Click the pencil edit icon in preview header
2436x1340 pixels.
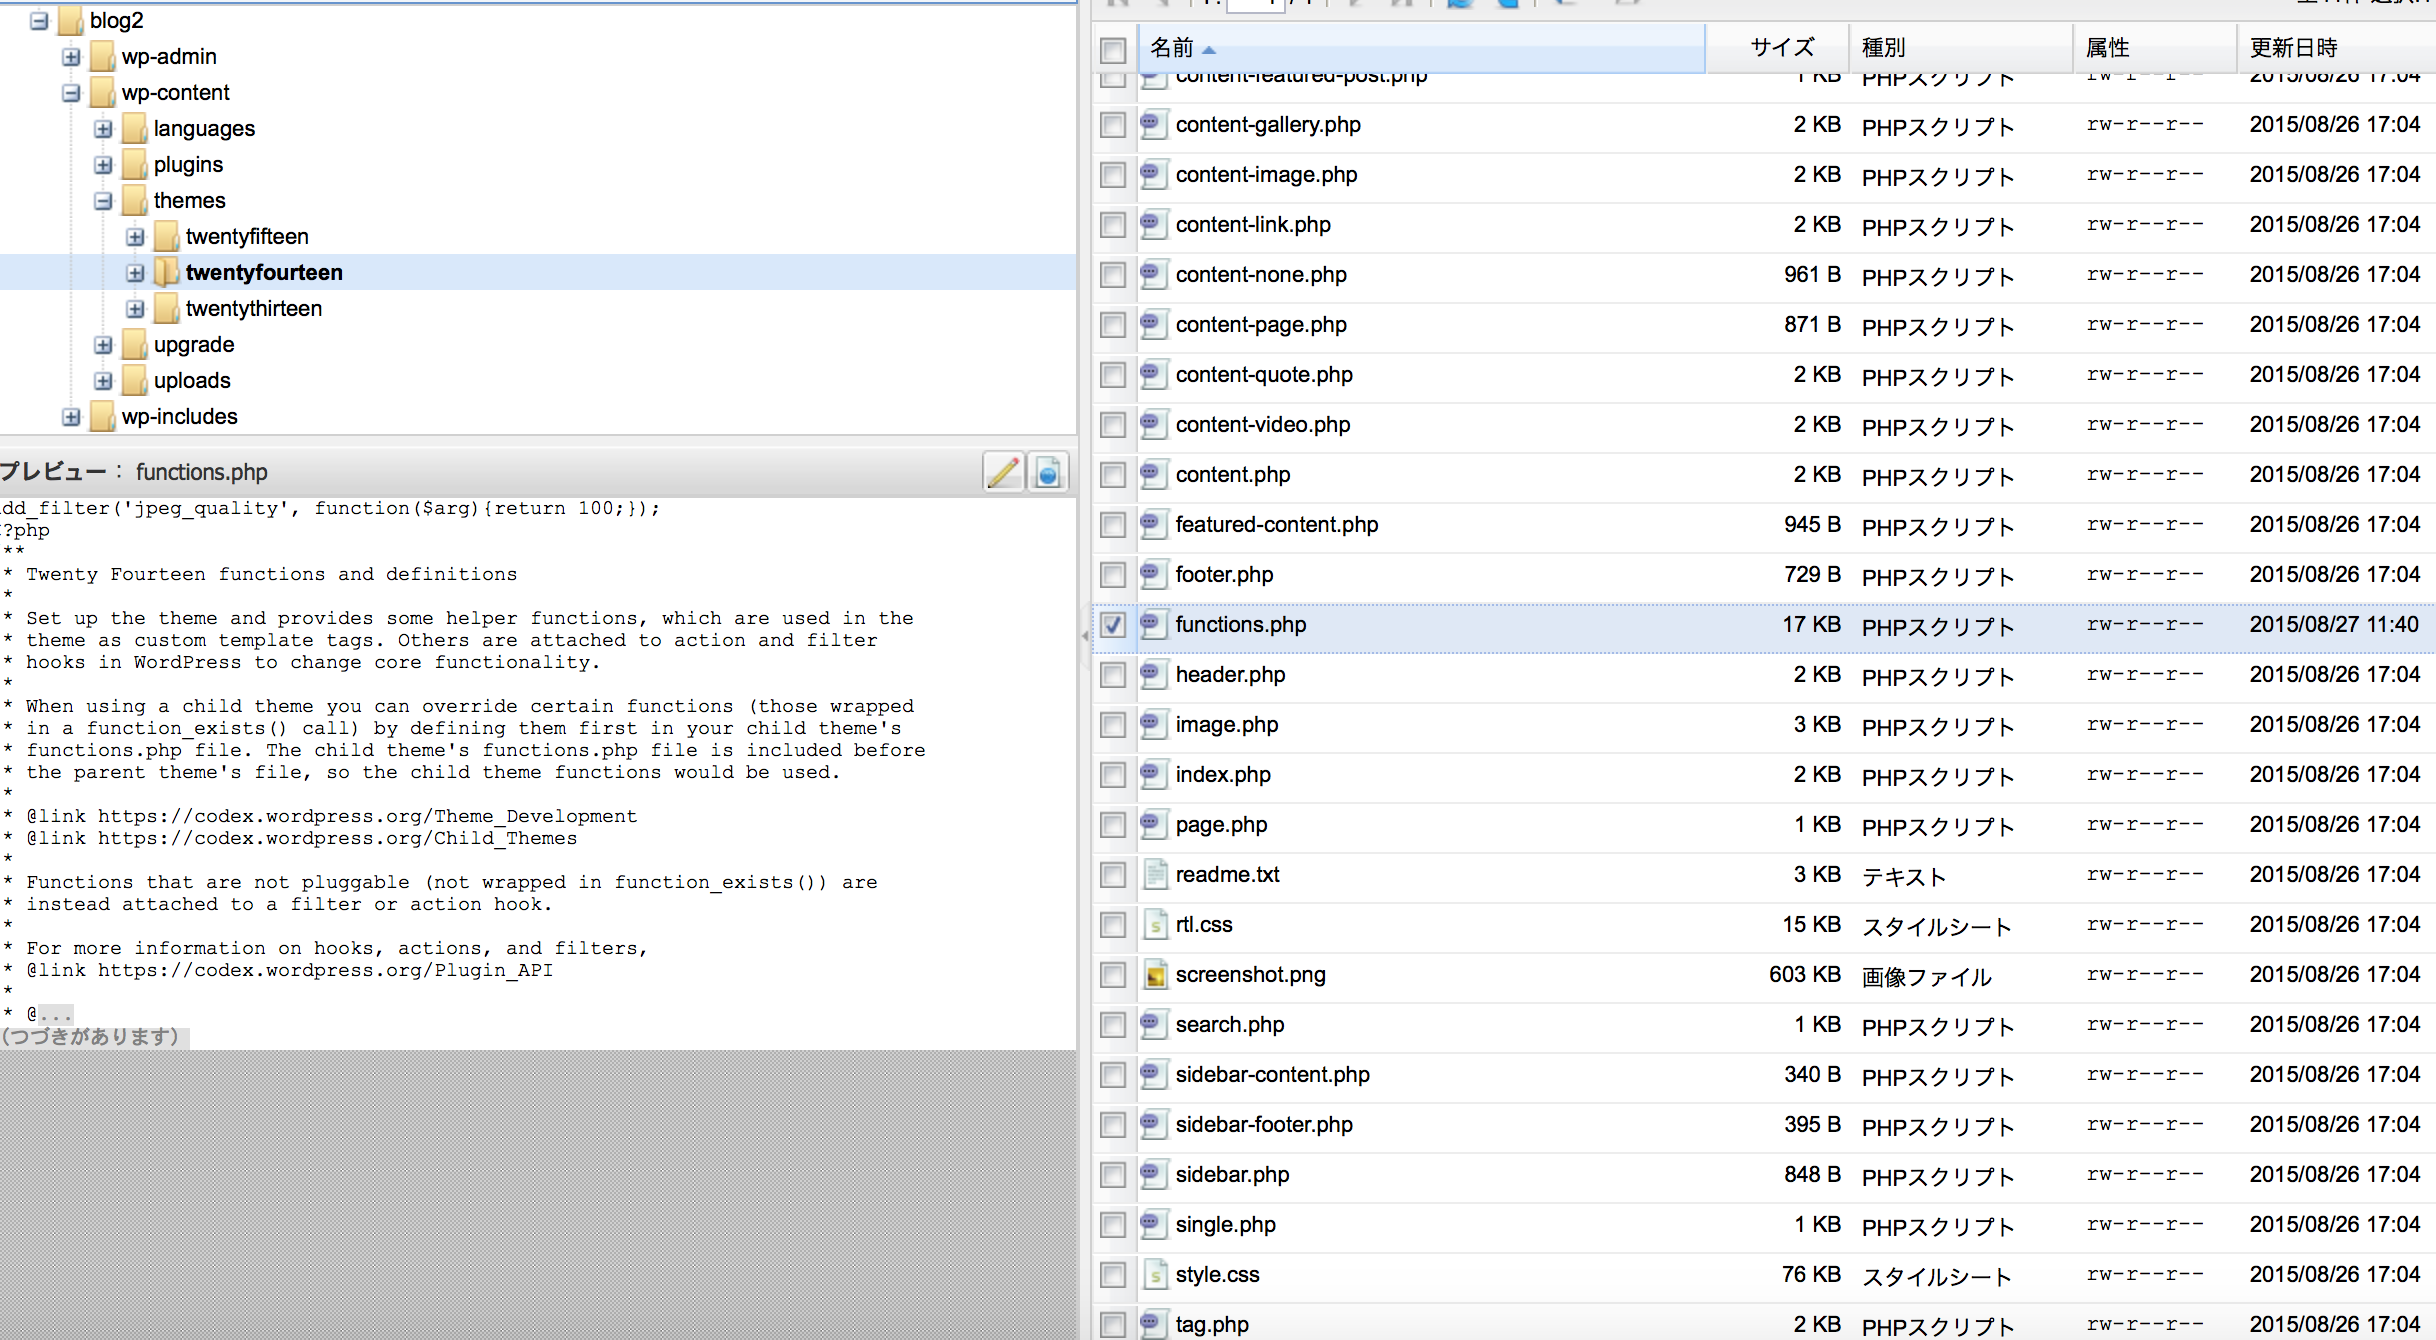[1003, 471]
